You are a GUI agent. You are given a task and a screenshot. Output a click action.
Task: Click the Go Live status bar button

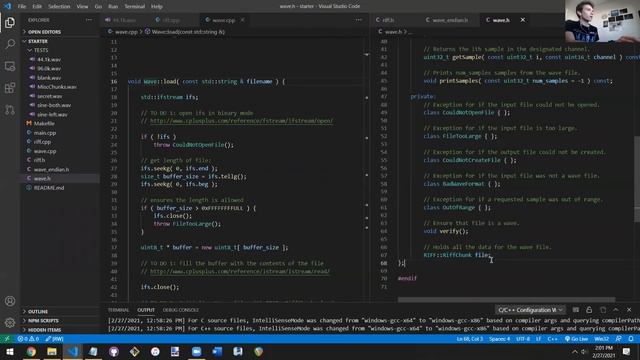coord(576,339)
